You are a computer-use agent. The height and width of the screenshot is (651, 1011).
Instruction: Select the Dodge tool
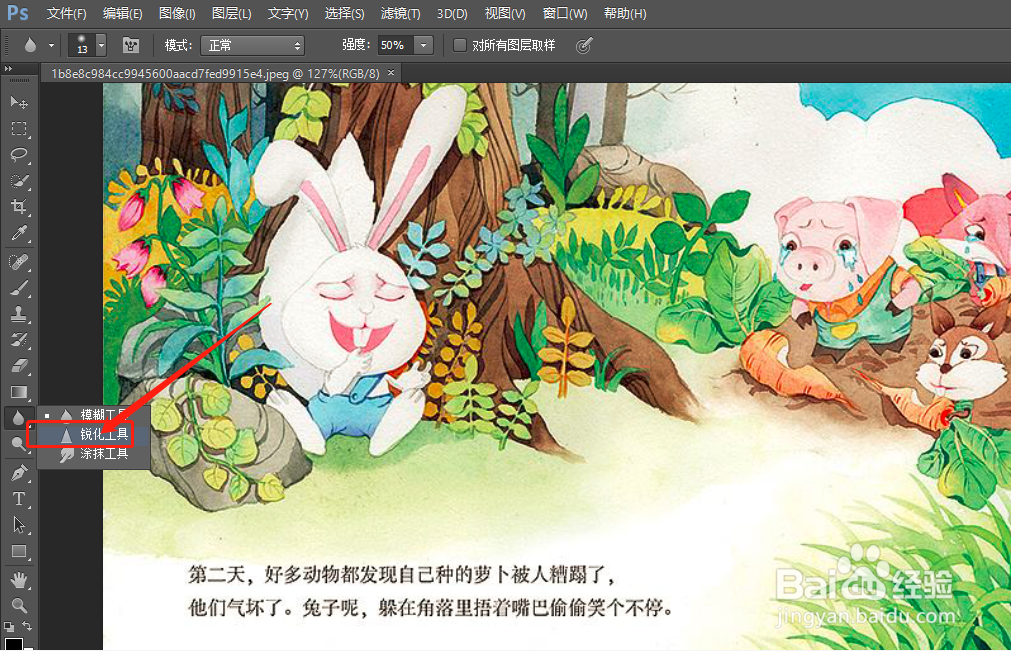19,443
